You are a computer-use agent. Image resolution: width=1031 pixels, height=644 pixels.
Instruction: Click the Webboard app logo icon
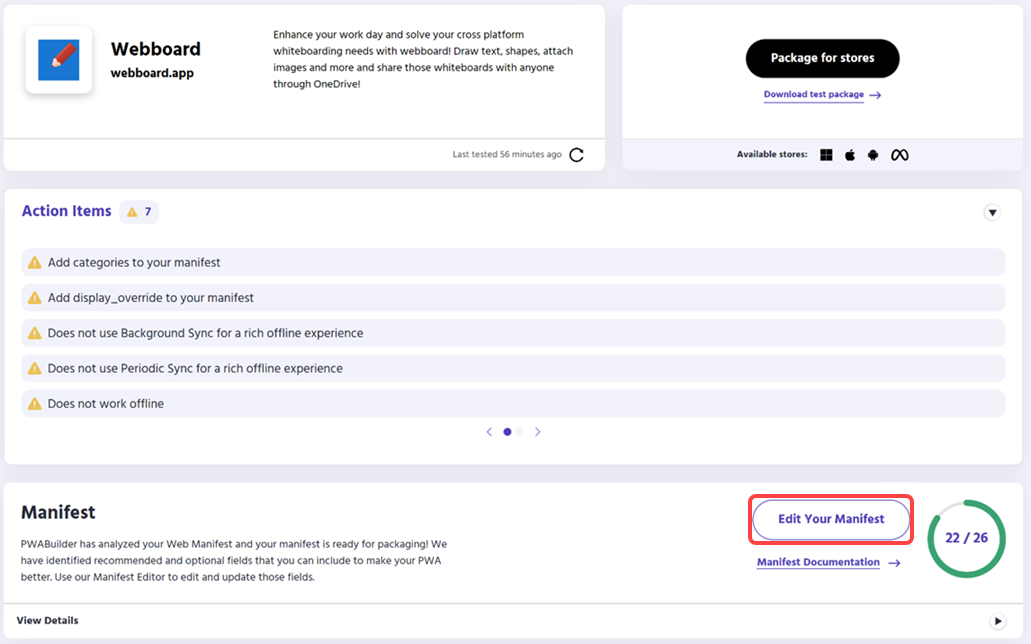(x=59, y=60)
